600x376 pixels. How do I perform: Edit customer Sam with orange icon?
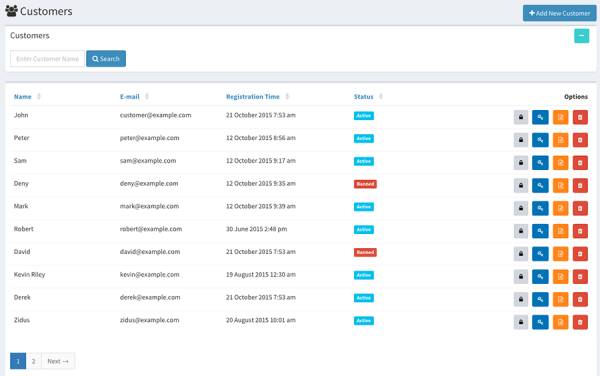561,163
